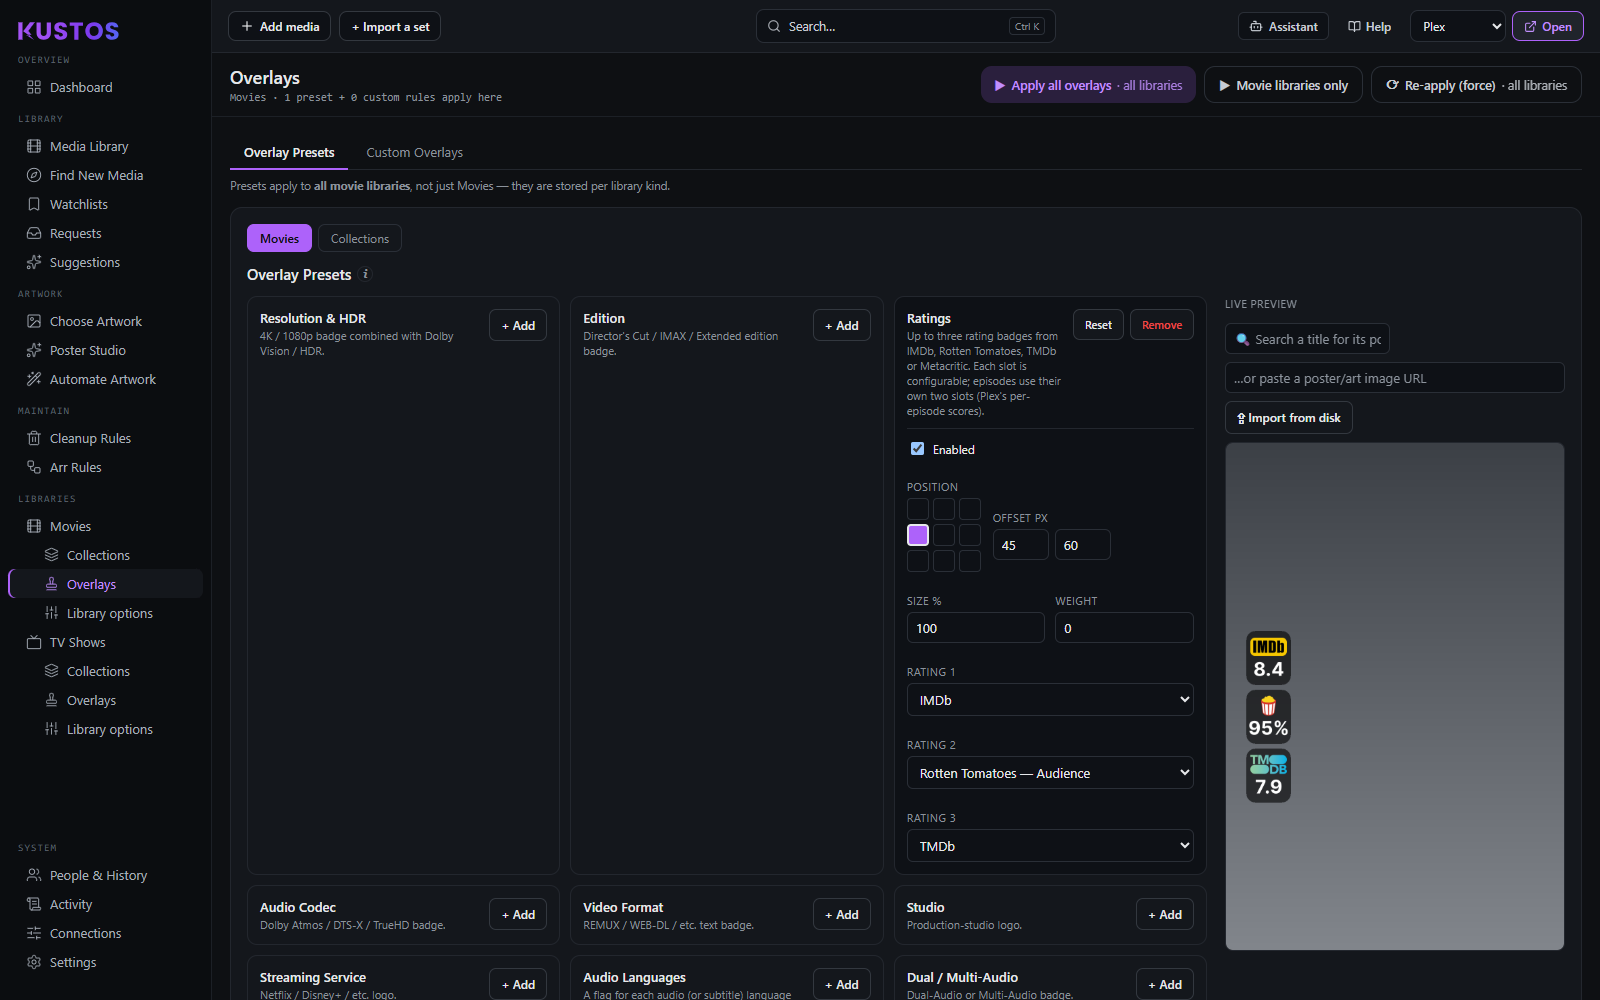Click the Activity log icon

[x=34, y=904]
